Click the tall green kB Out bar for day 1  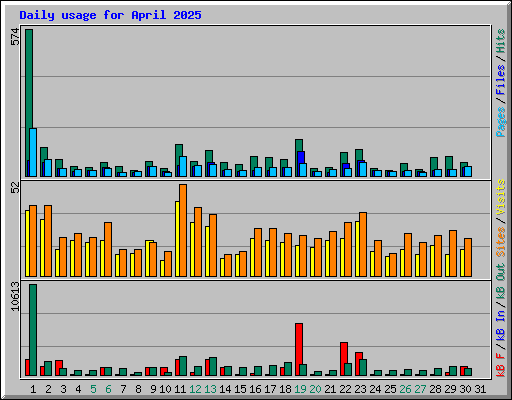point(33,330)
